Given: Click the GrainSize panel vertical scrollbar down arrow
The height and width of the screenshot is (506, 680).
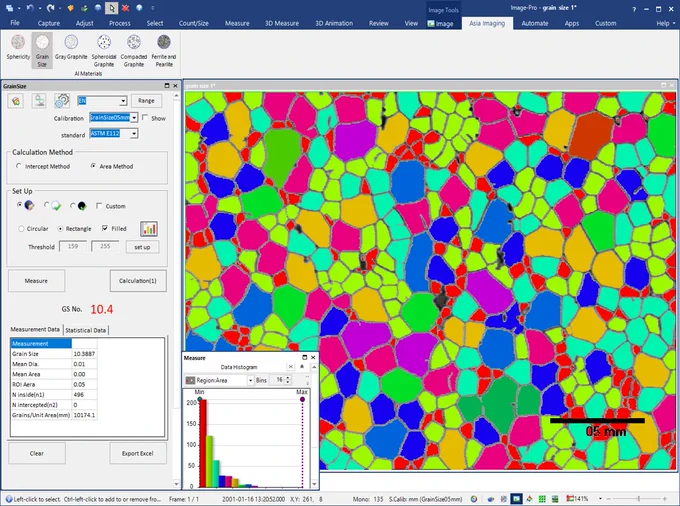Looking at the screenshot, I should pos(176,483).
